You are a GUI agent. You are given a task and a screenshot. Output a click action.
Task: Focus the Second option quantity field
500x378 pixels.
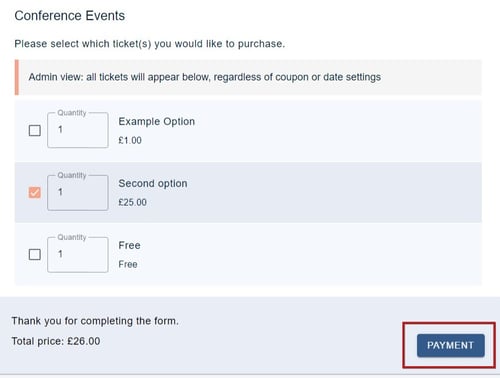click(x=78, y=192)
